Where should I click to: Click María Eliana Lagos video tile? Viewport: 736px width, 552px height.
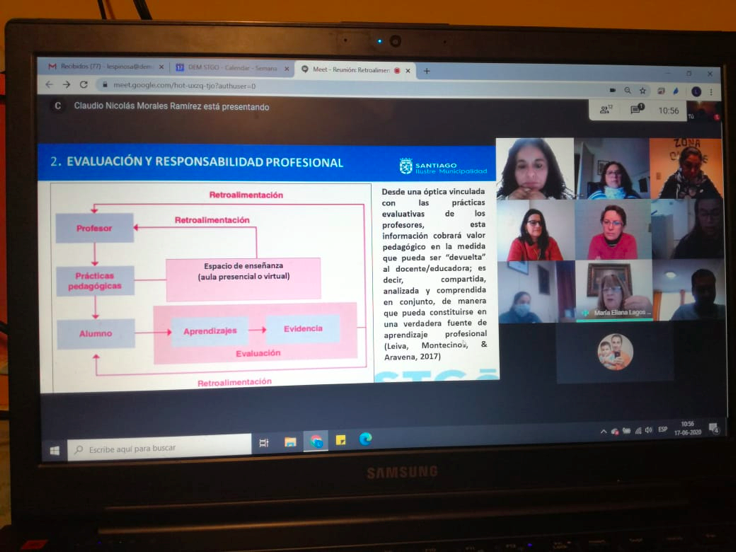pyautogui.click(x=613, y=291)
